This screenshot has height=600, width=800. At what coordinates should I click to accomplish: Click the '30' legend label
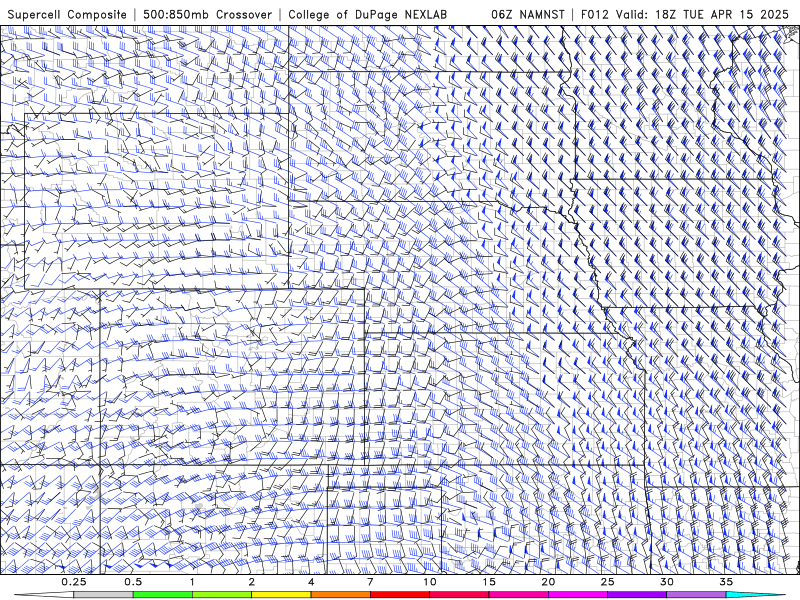666,582
